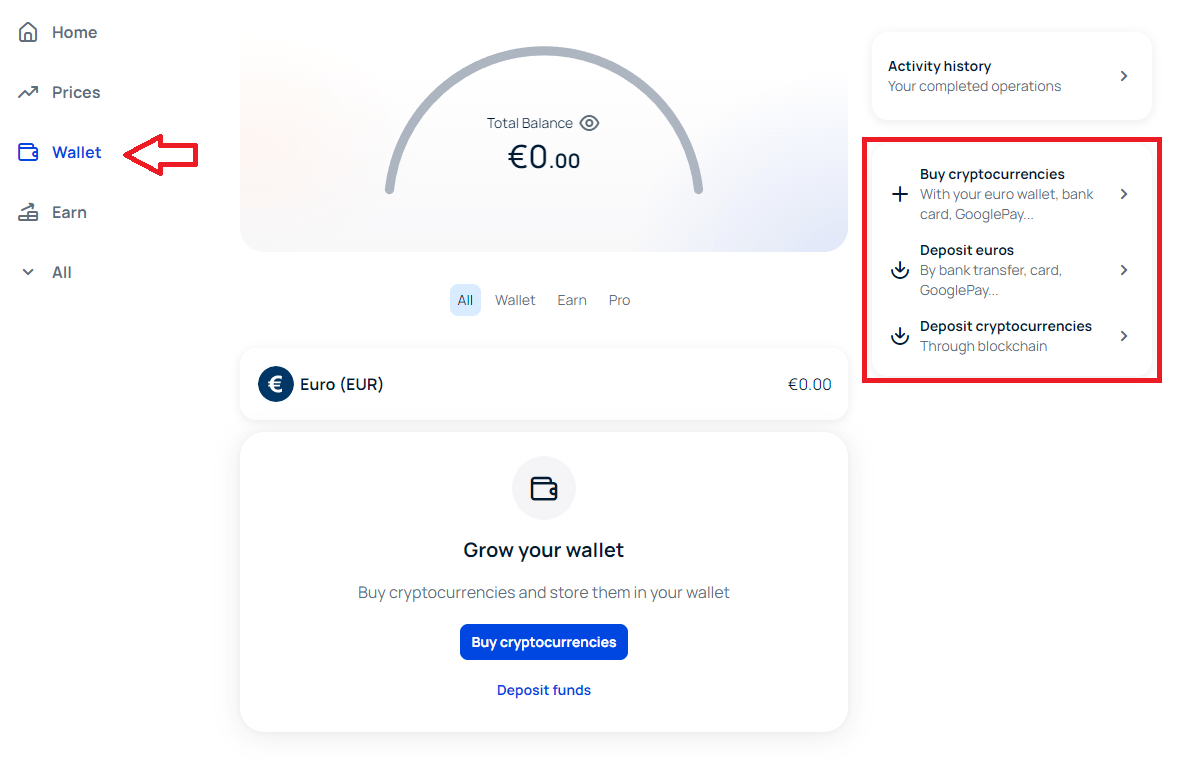Image resolution: width=1179 pixels, height=760 pixels.
Task: Click the download icon beside Deposit euros
Action: [900, 270]
